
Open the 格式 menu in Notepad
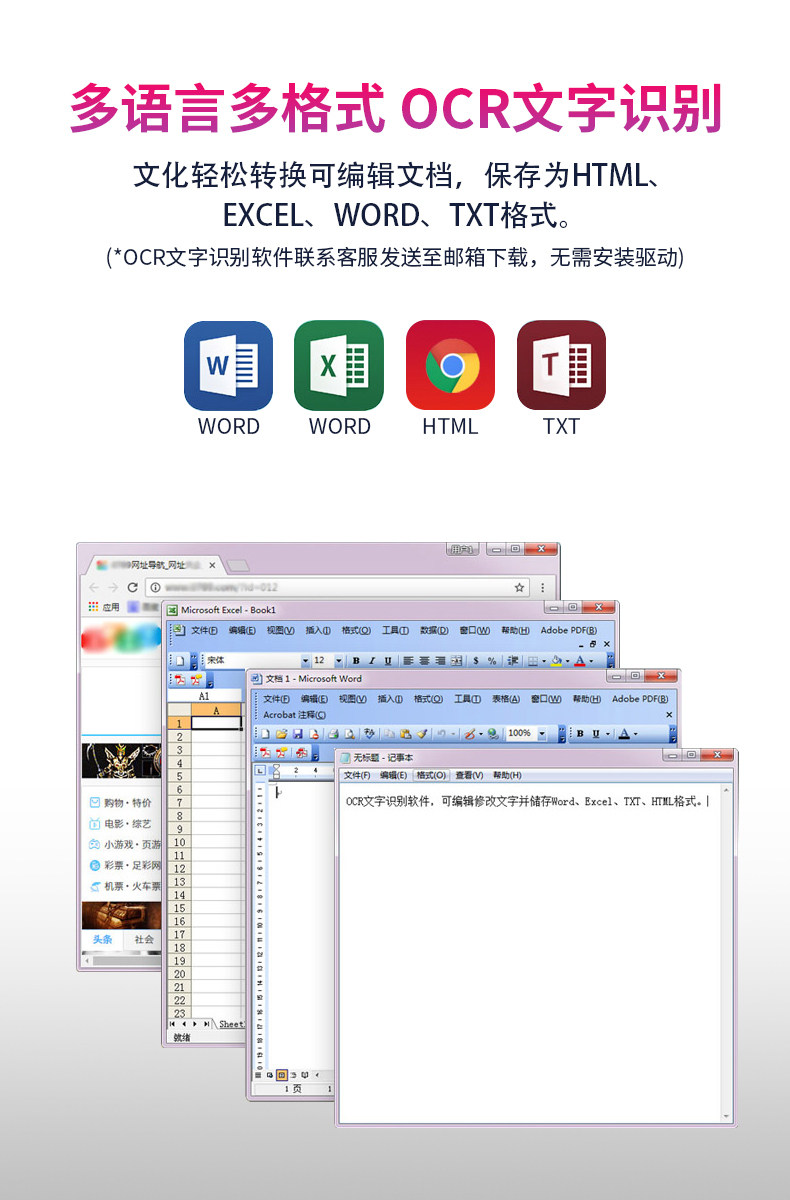[x=432, y=775]
